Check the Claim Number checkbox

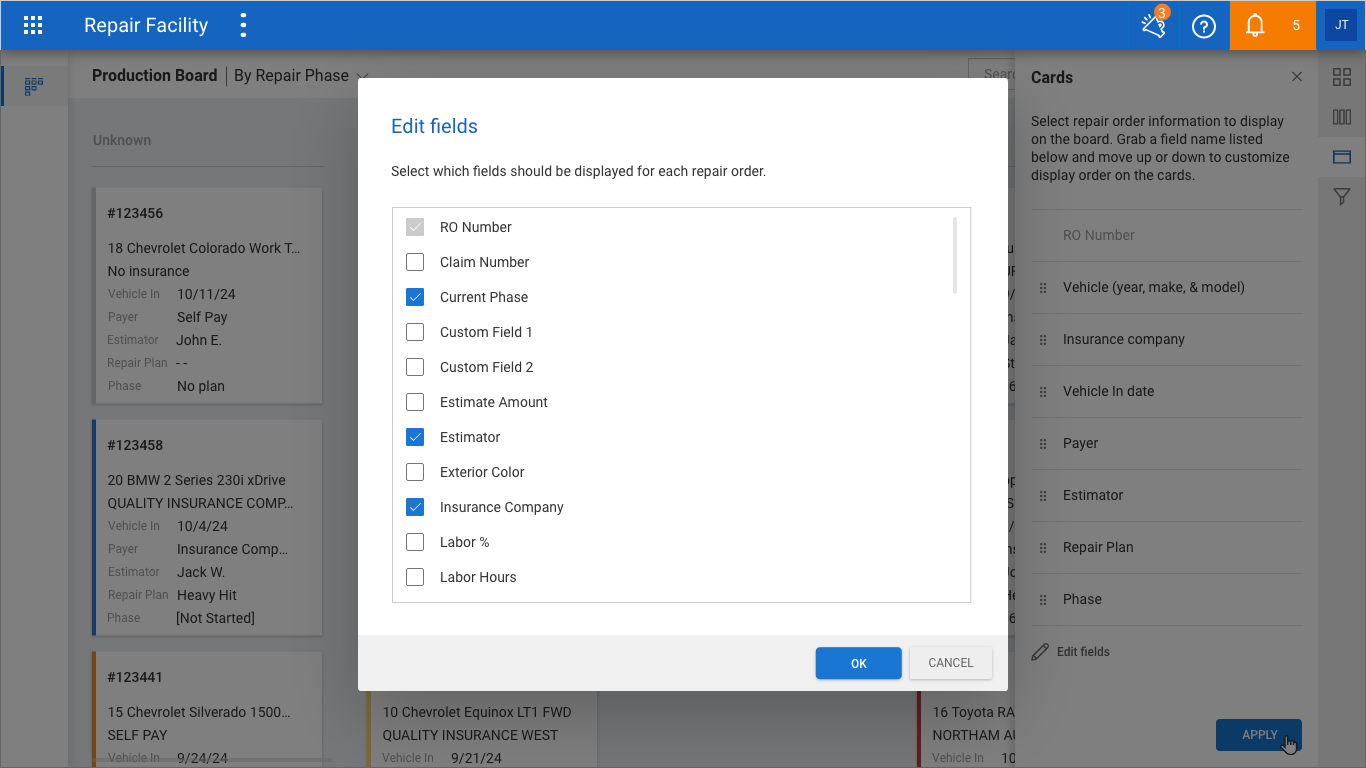415,262
